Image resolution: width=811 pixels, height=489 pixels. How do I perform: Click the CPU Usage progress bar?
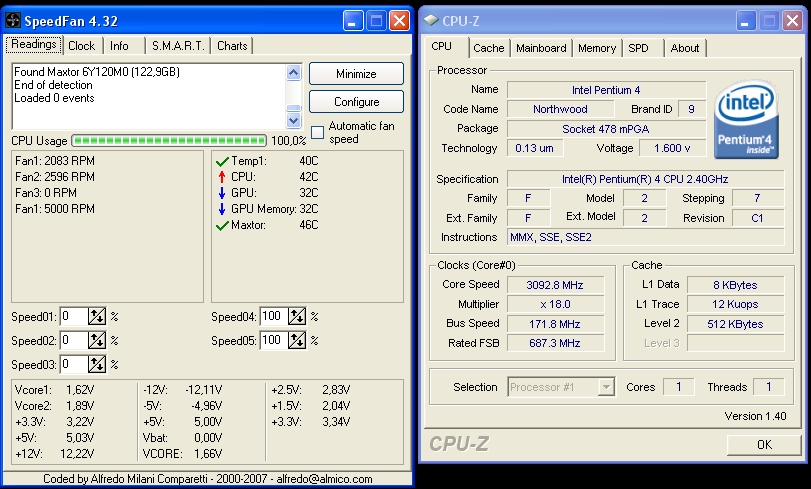(x=169, y=140)
